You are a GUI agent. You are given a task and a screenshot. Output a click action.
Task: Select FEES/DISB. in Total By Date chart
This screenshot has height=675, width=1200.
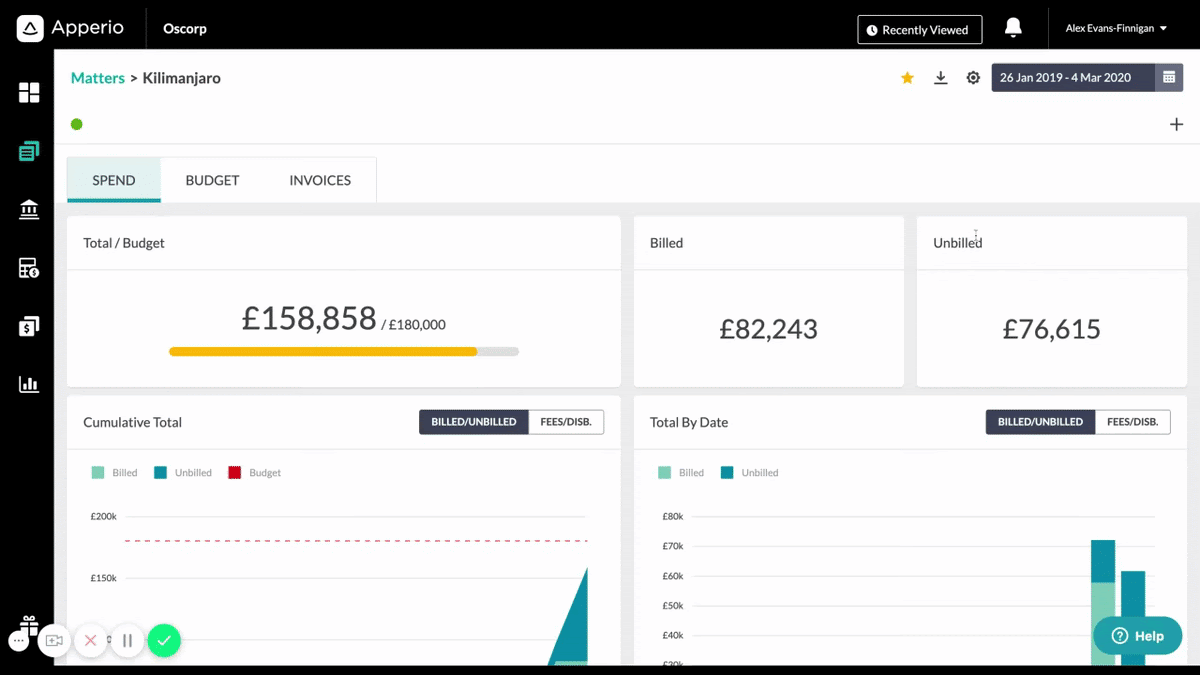(x=1133, y=422)
